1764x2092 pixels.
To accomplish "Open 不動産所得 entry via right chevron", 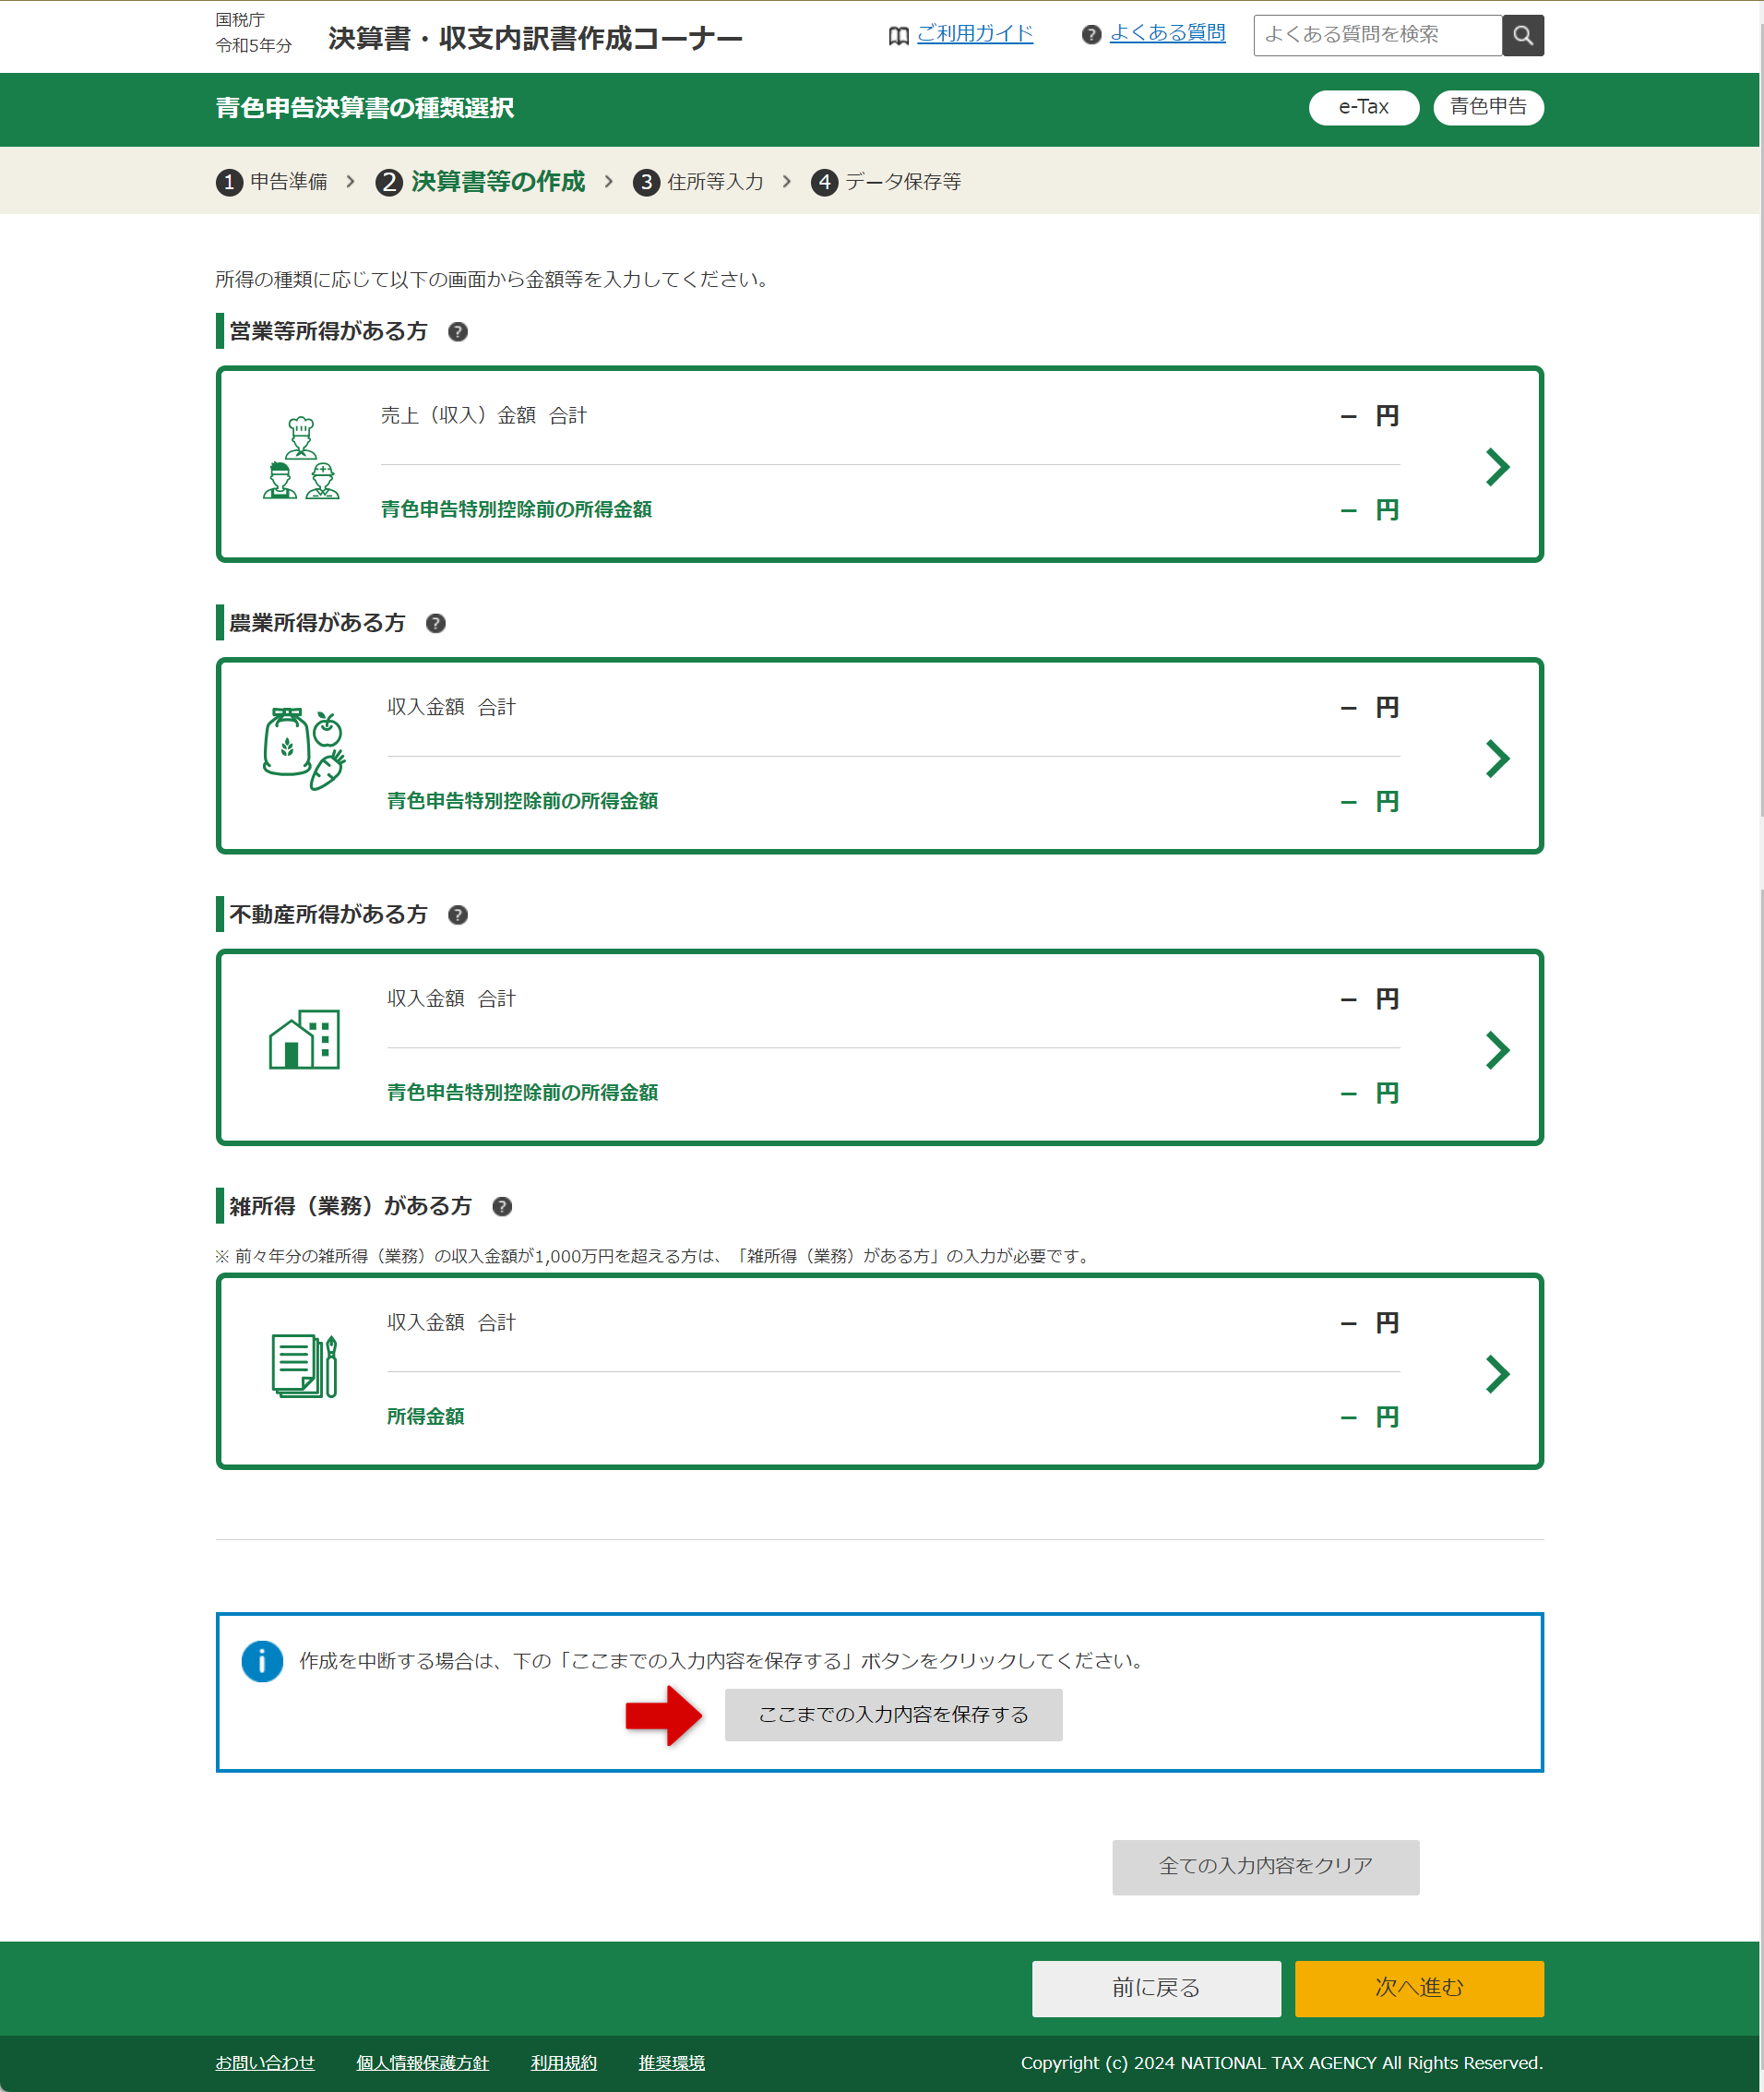I will [1496, 1050].
